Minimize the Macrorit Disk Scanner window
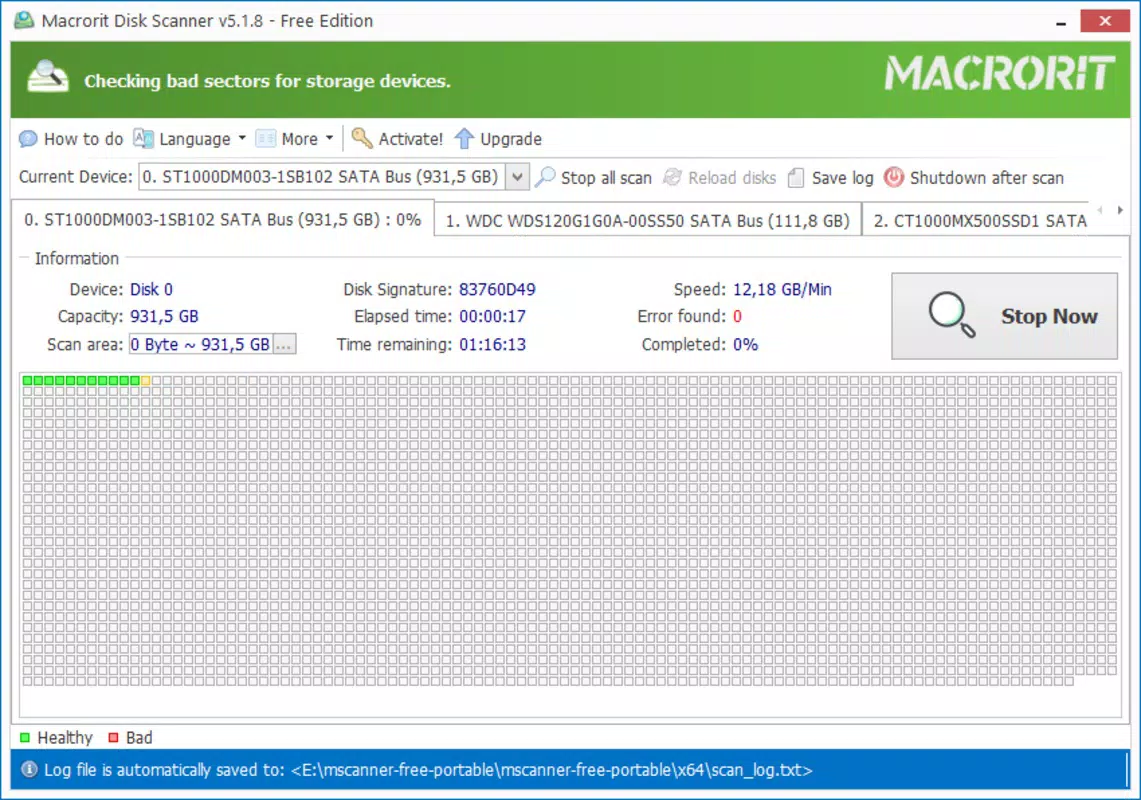 (1061, 21)
